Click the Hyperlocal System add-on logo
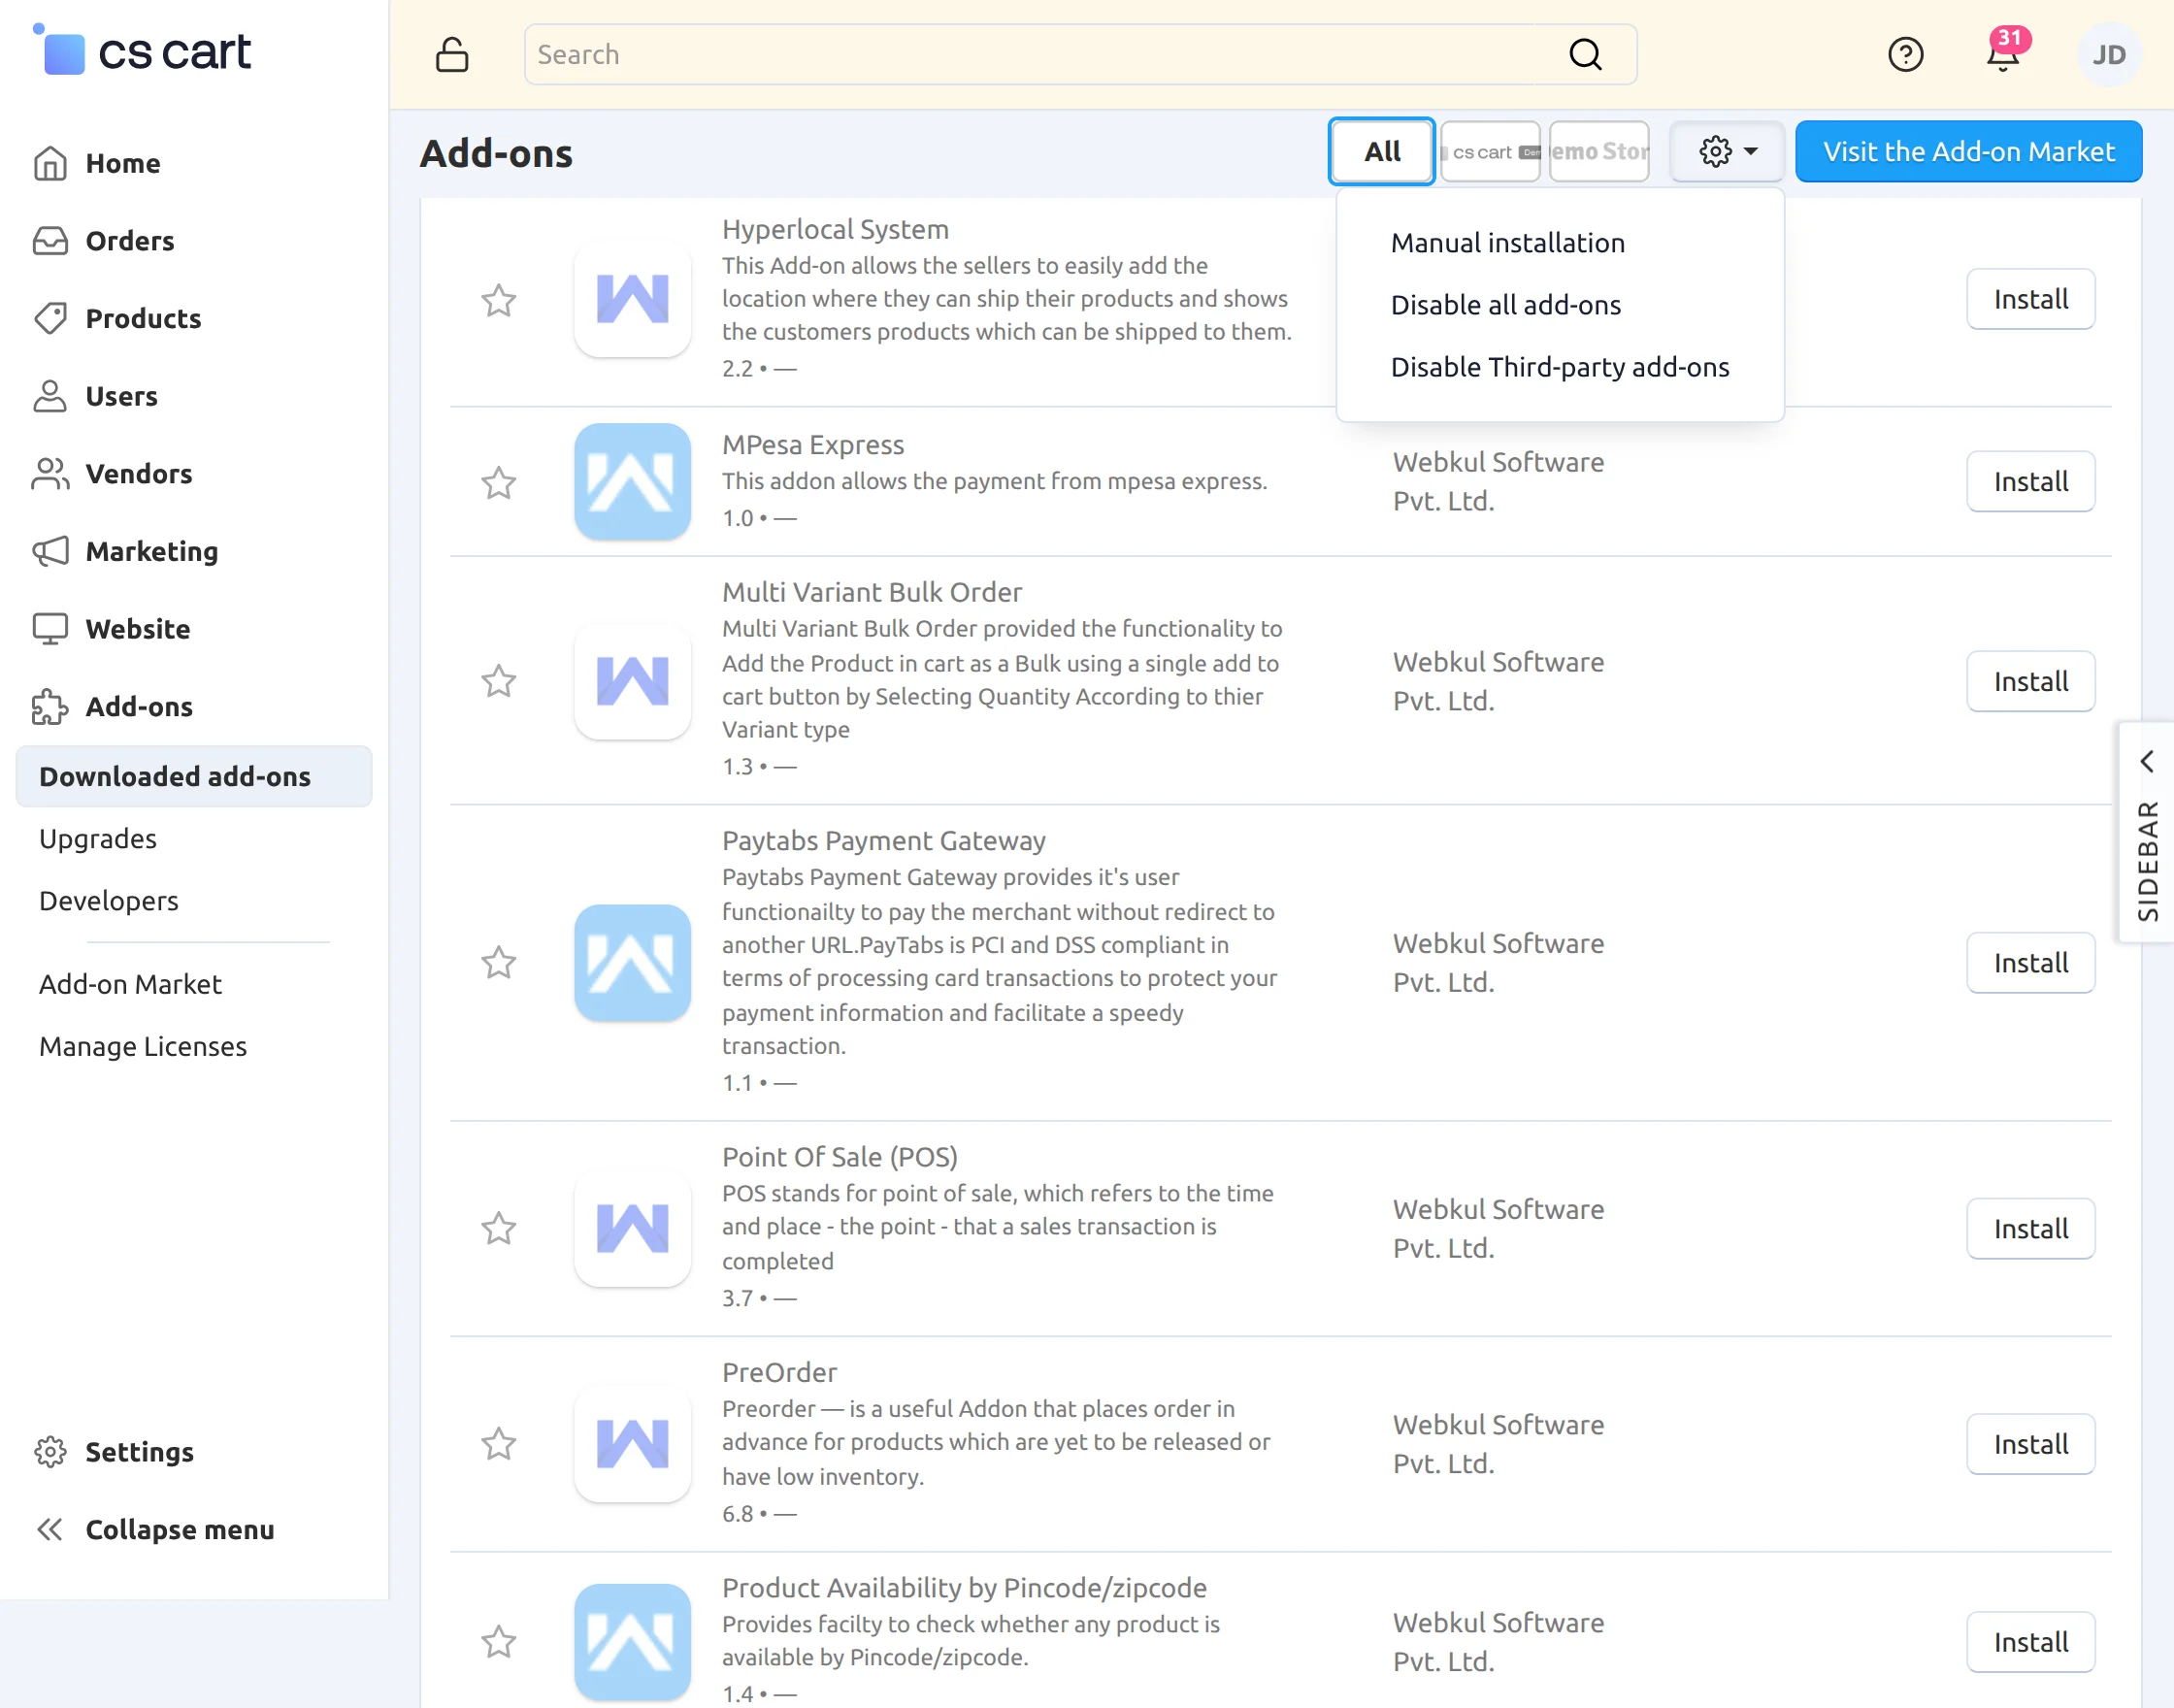Screen dimensions: 2174x1708 (x=632, y=298)
